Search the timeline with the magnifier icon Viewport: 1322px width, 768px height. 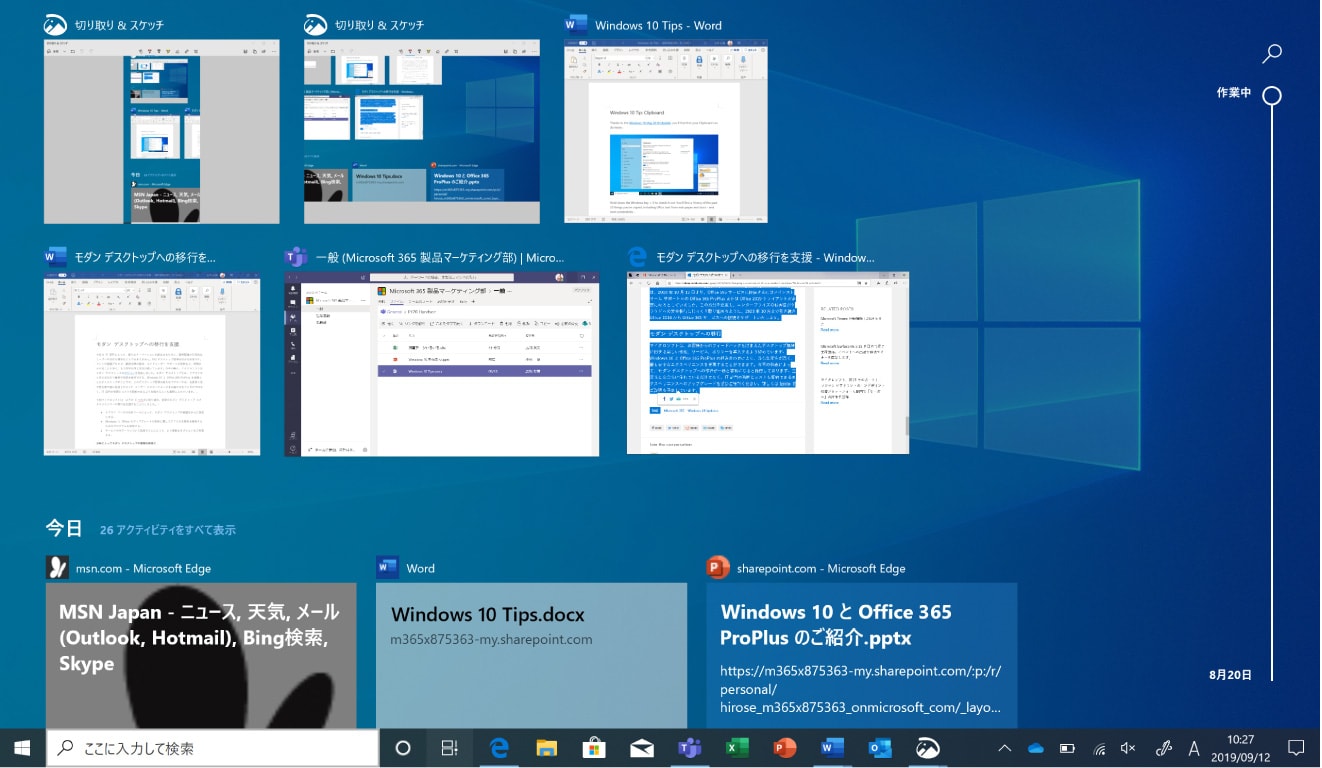(1272, 54)
